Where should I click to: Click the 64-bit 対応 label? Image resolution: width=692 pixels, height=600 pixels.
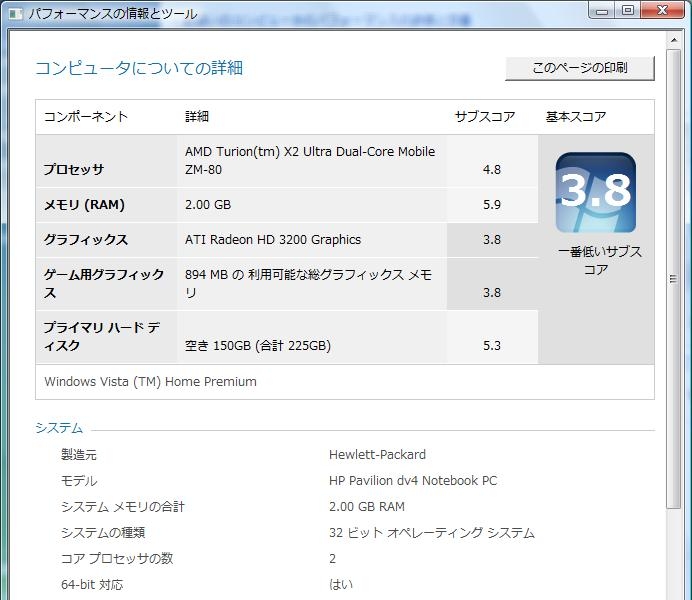point(92,585)
